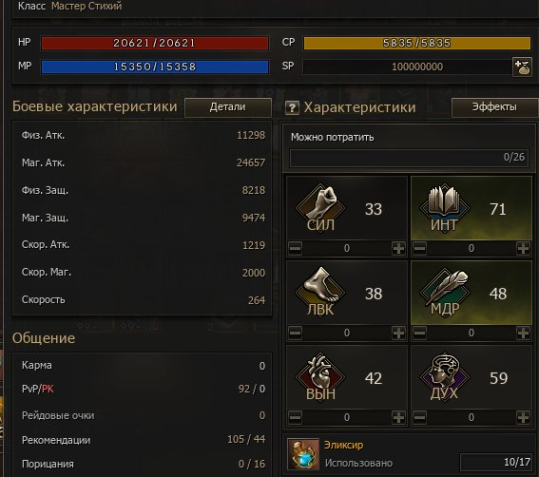Image resolution: width=539 pixels, height=477 pixels.
Task: Click the ДУХ spirit head icon
Action: coord(444,376)
